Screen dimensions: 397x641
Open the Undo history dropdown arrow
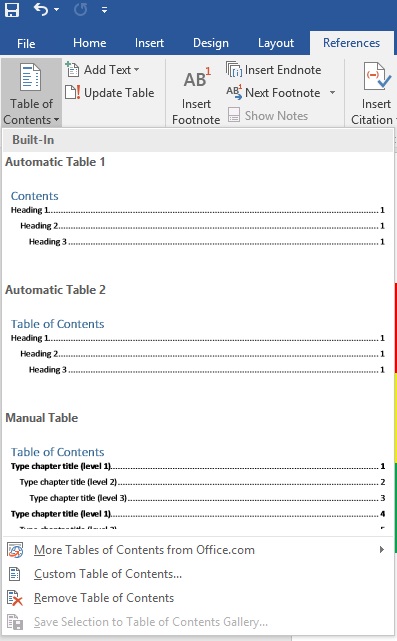(56, 10)
